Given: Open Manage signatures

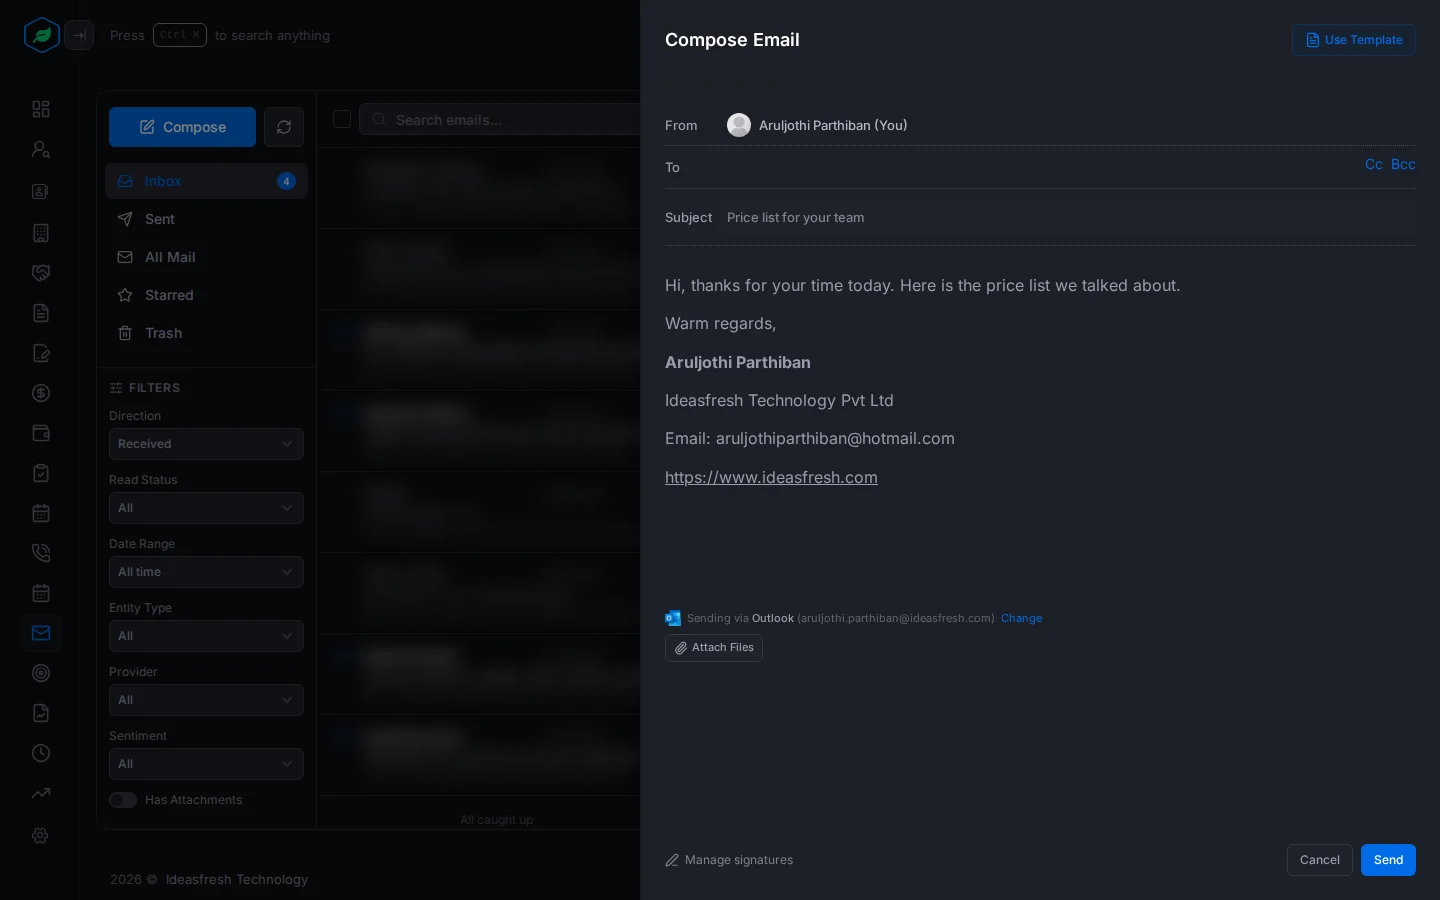Looking at the screenshot, I should (x=729, y=860).
